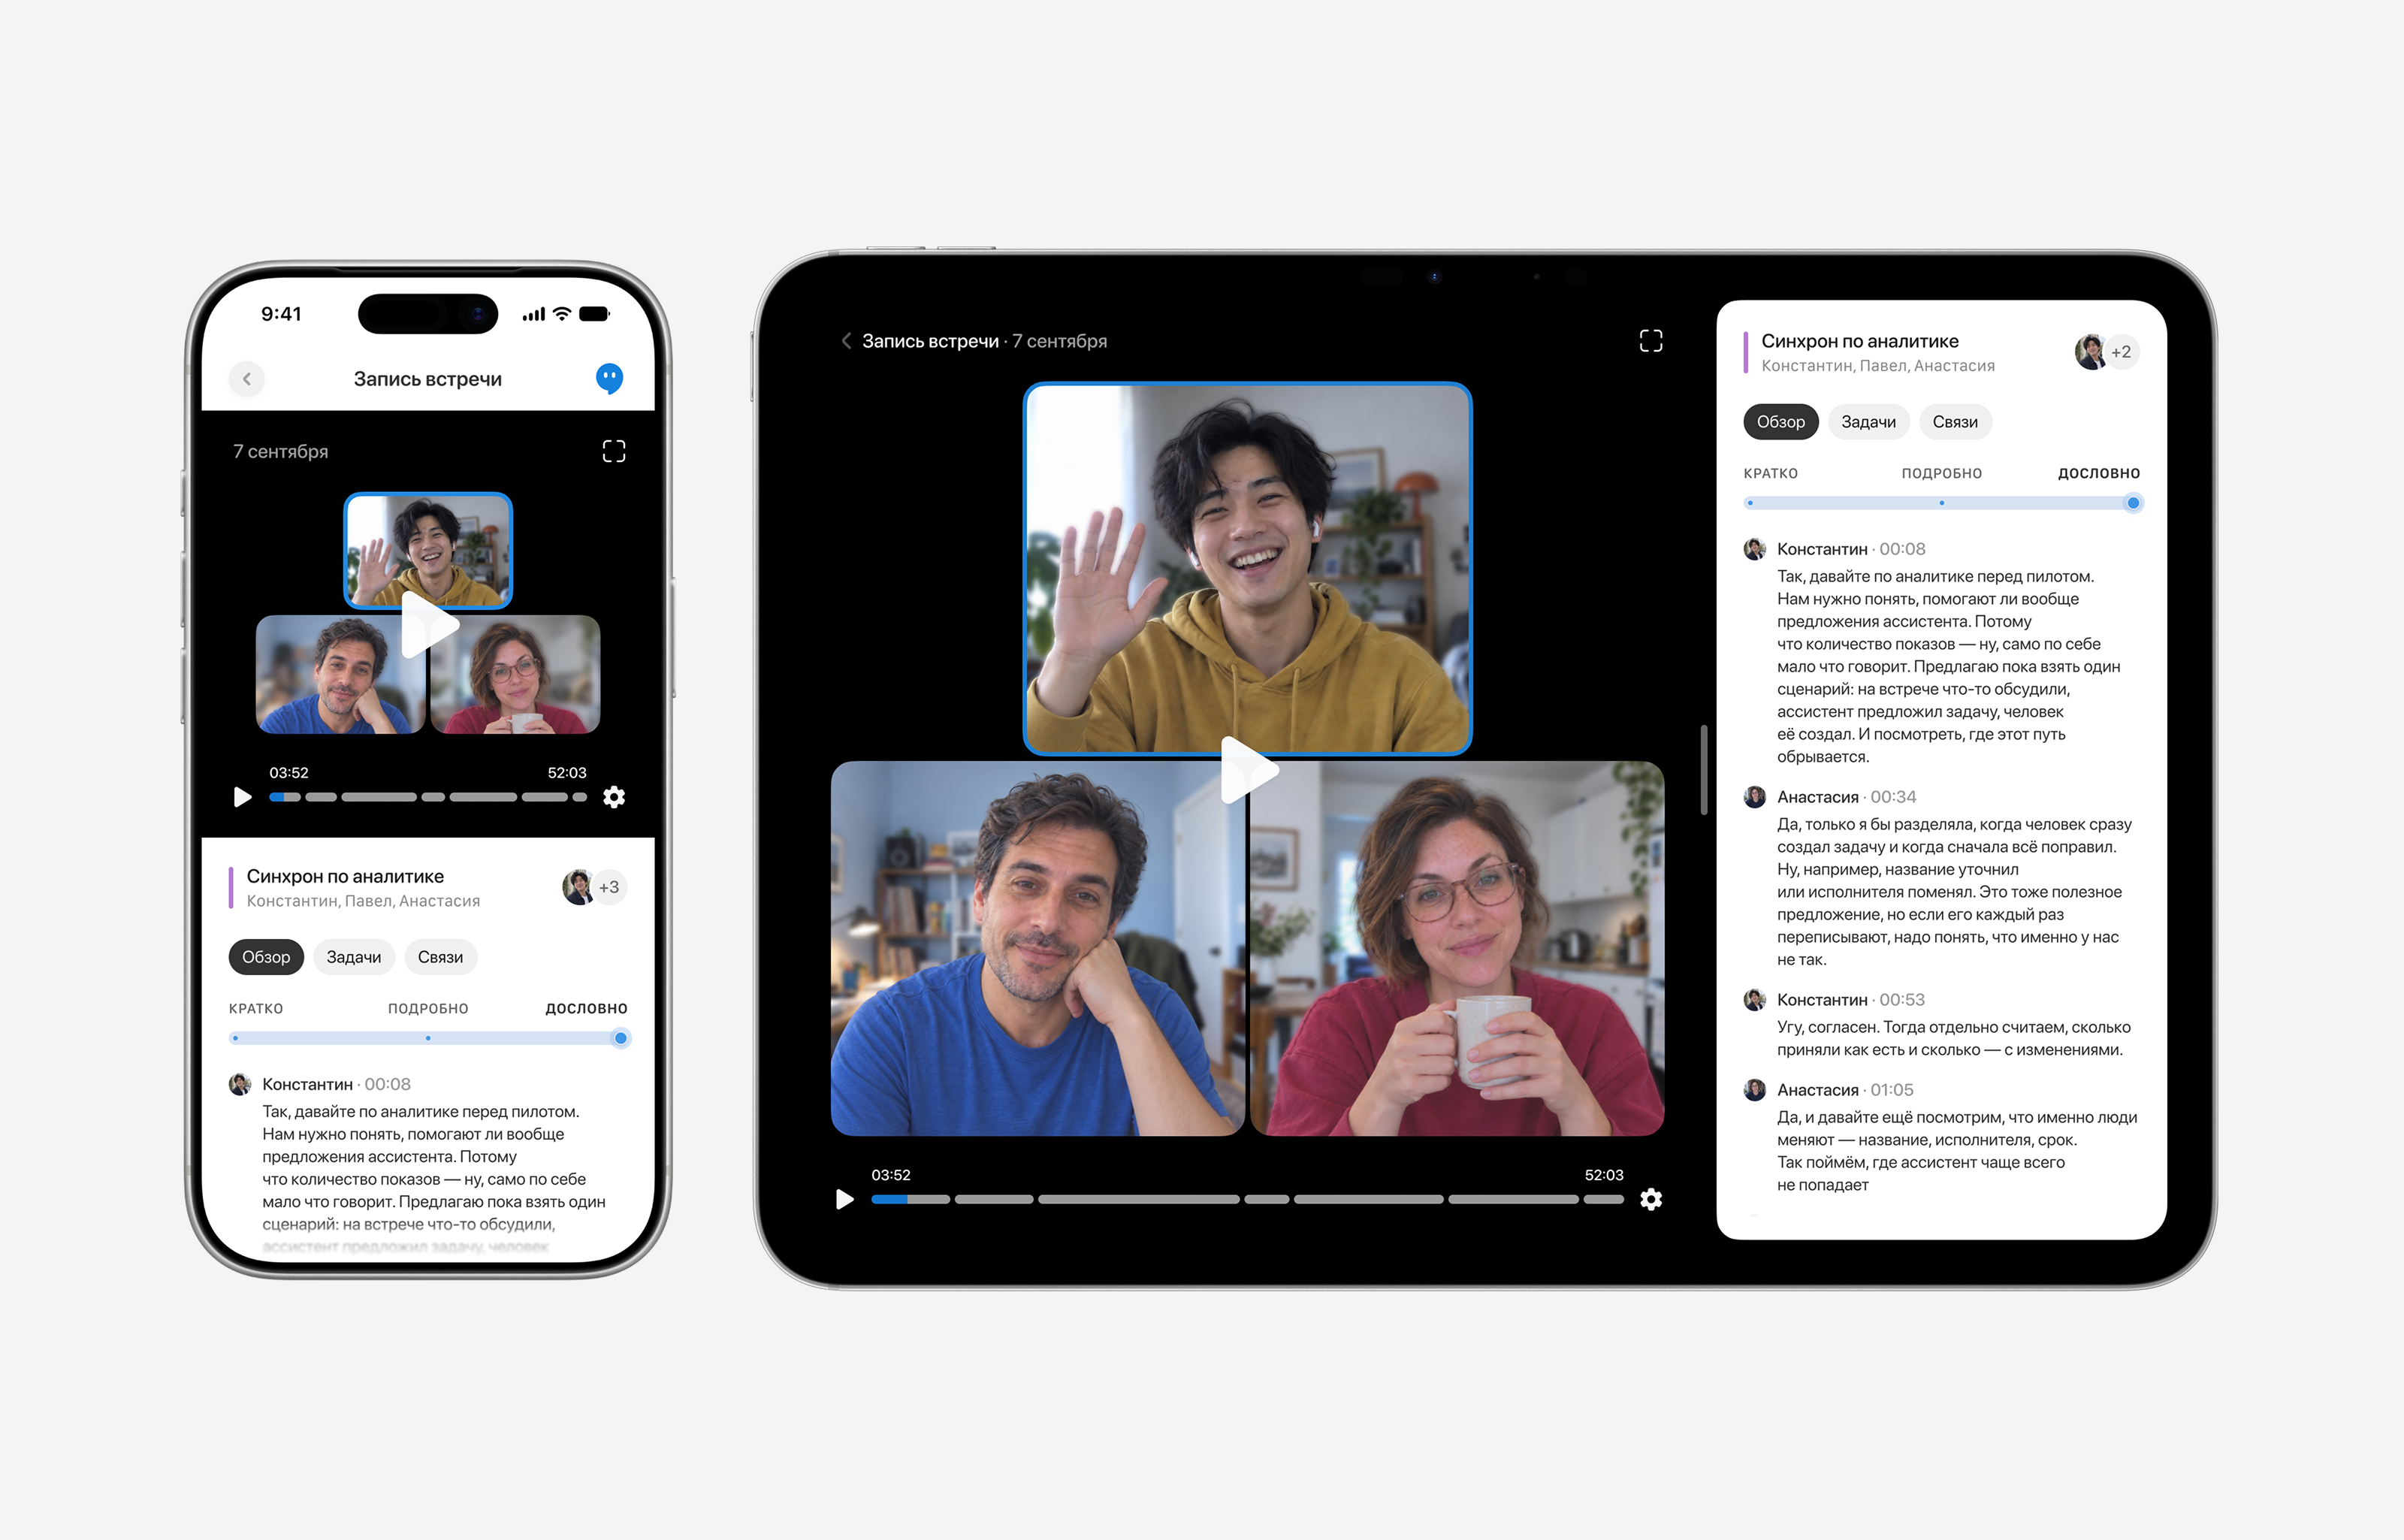The height and width of the screenshot is (1540, 2404).
Task: Click the 9:41 clock in the phone status bar
Action: [x=281, y=314]
